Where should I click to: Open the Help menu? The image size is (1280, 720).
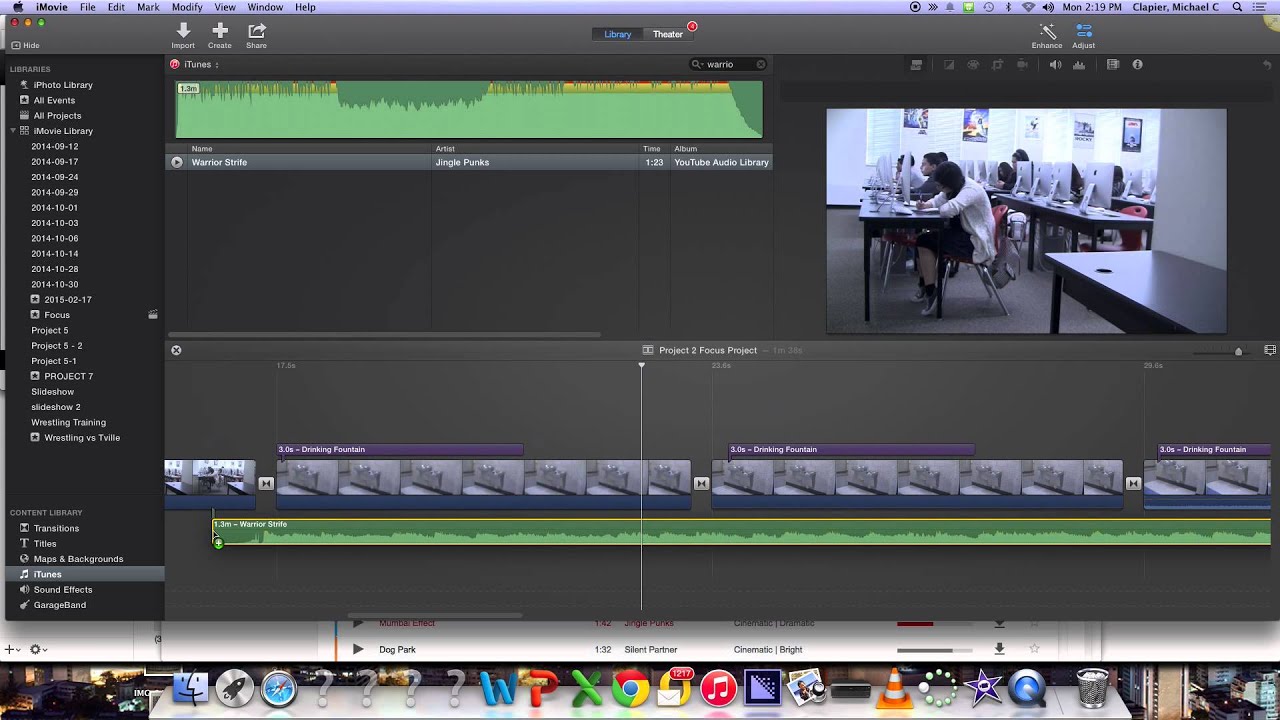click(x=305, y=7)
